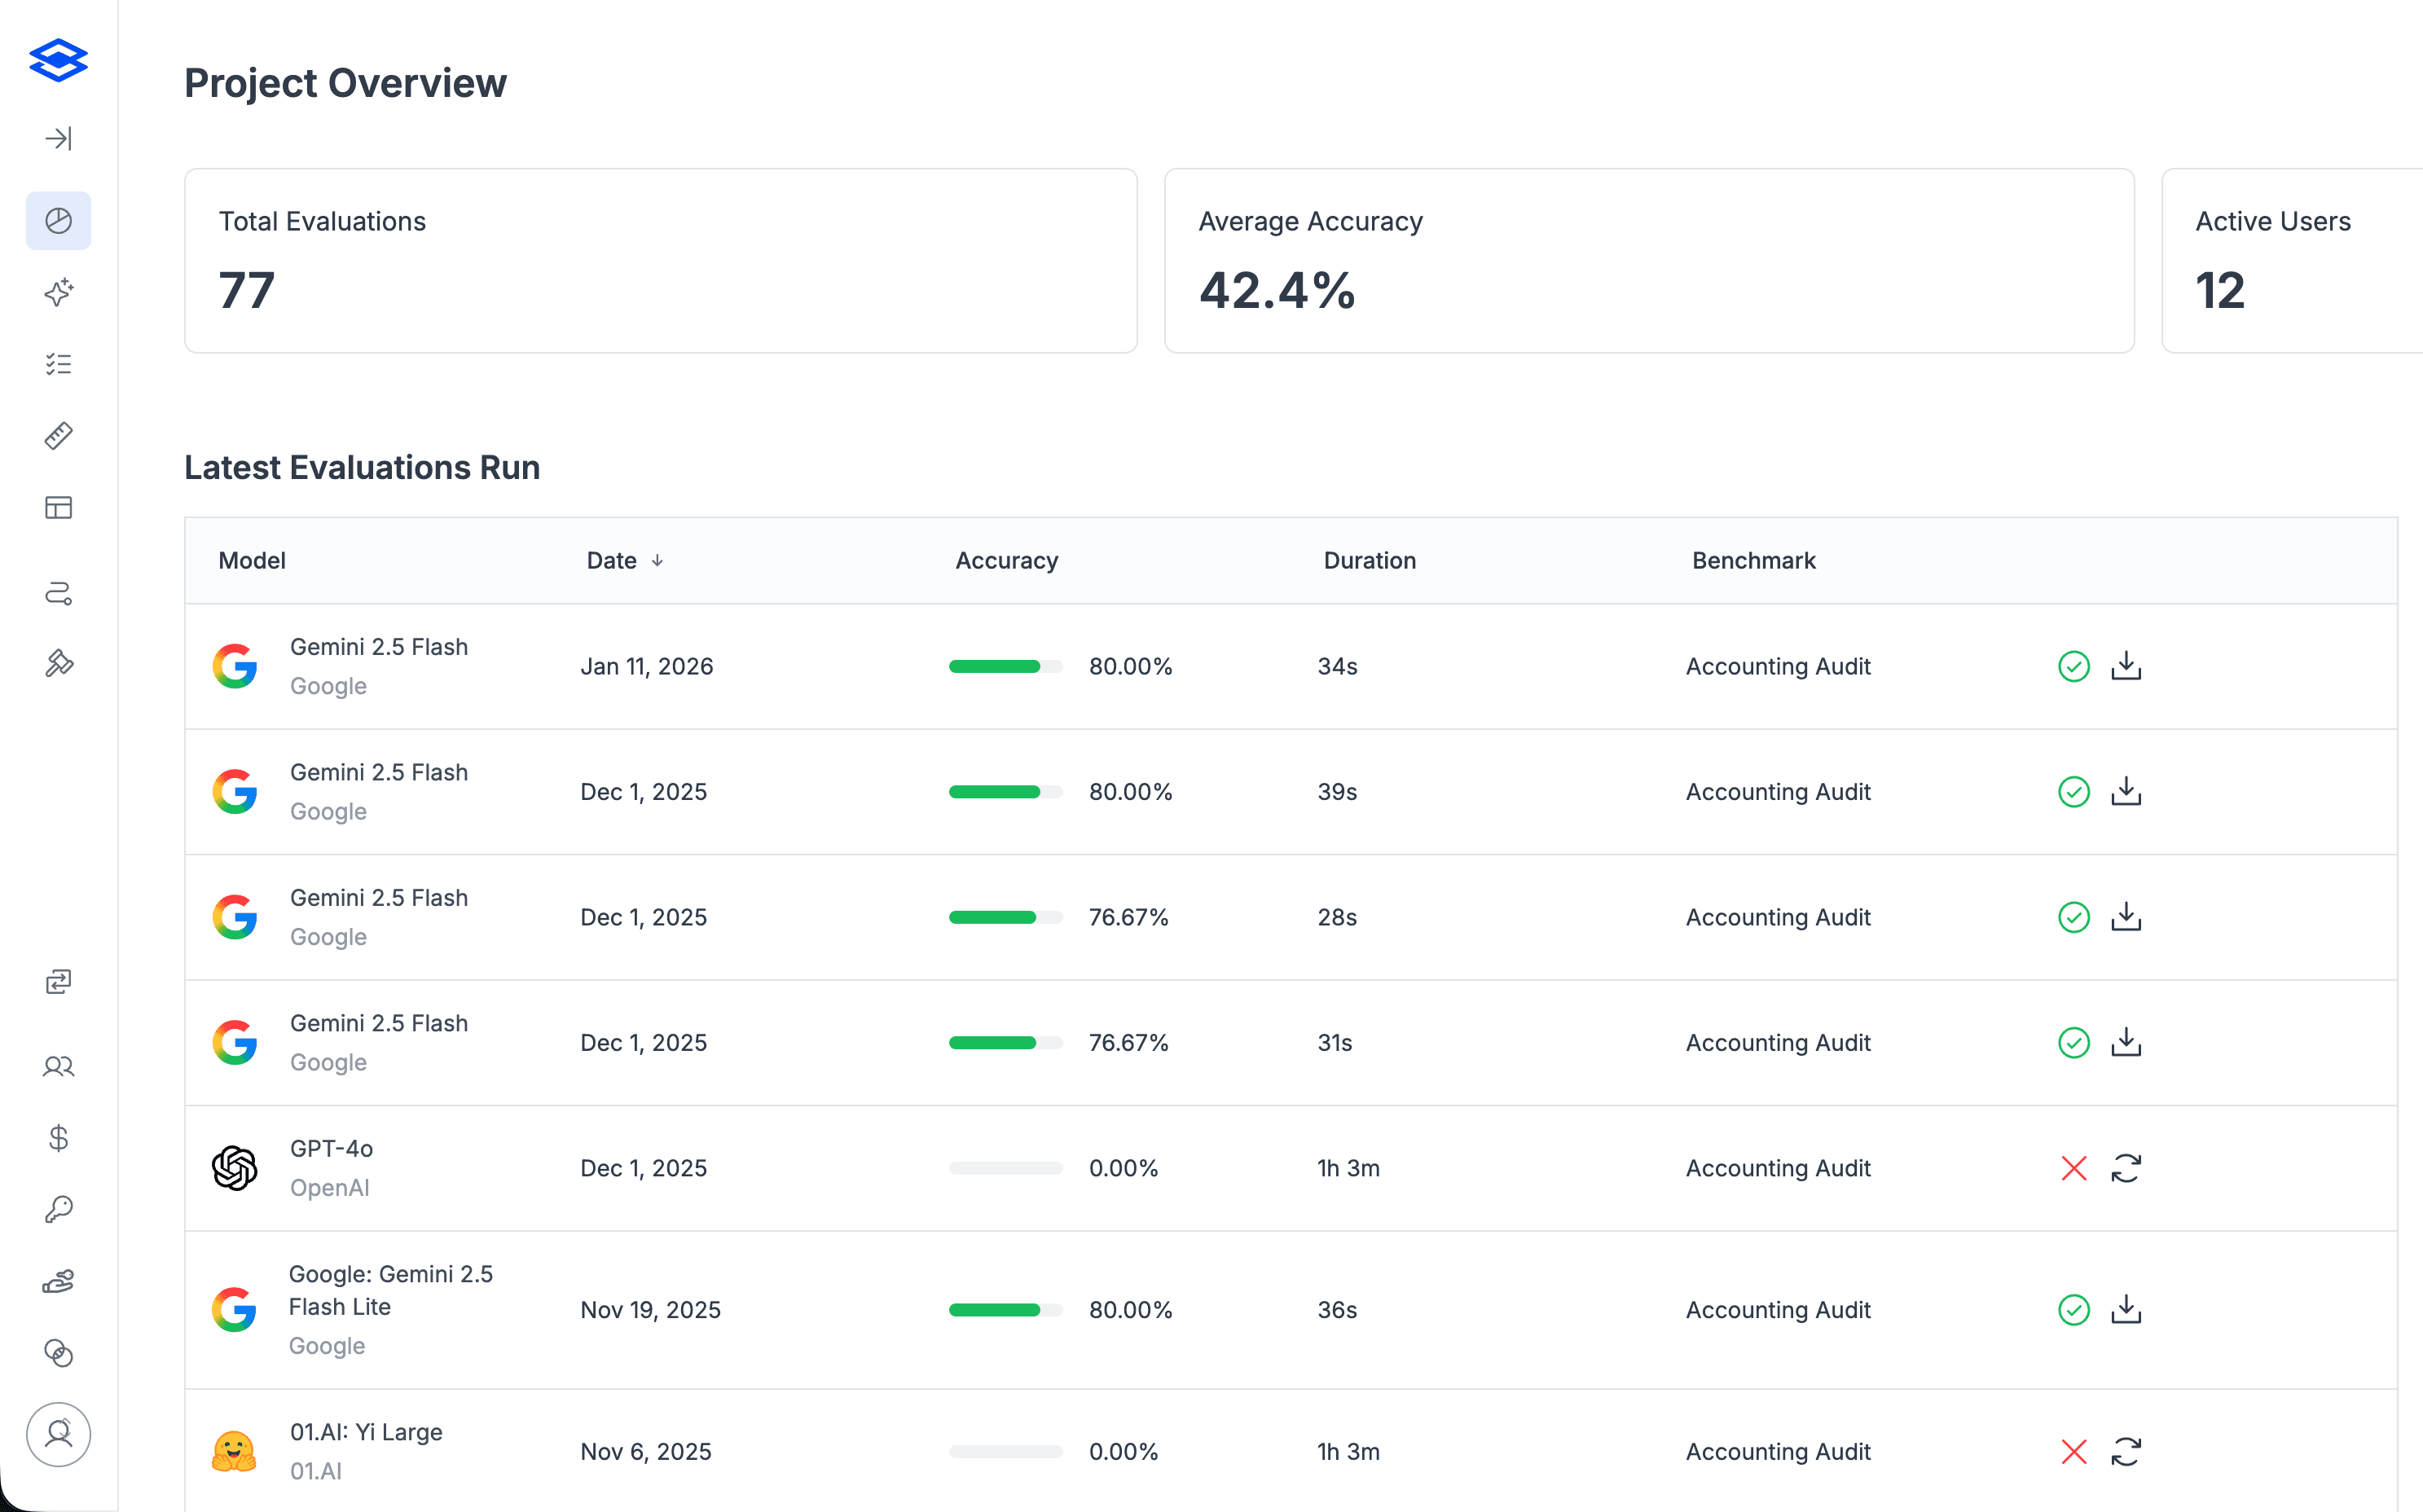Open the checklist icon in sidebar
Viewport: 2423px width, 1512px height.
pos(58,364)
